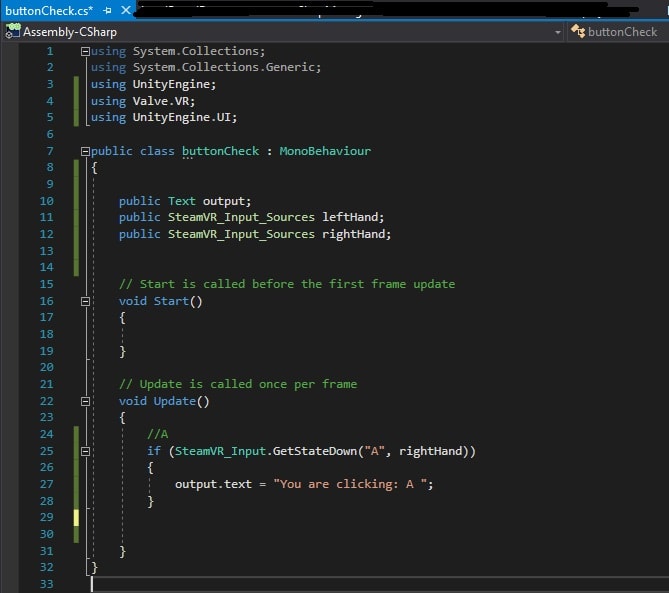Click 'output.text' on line 27
Viewport: 669px width, 593px height.
tap(213, 484)
